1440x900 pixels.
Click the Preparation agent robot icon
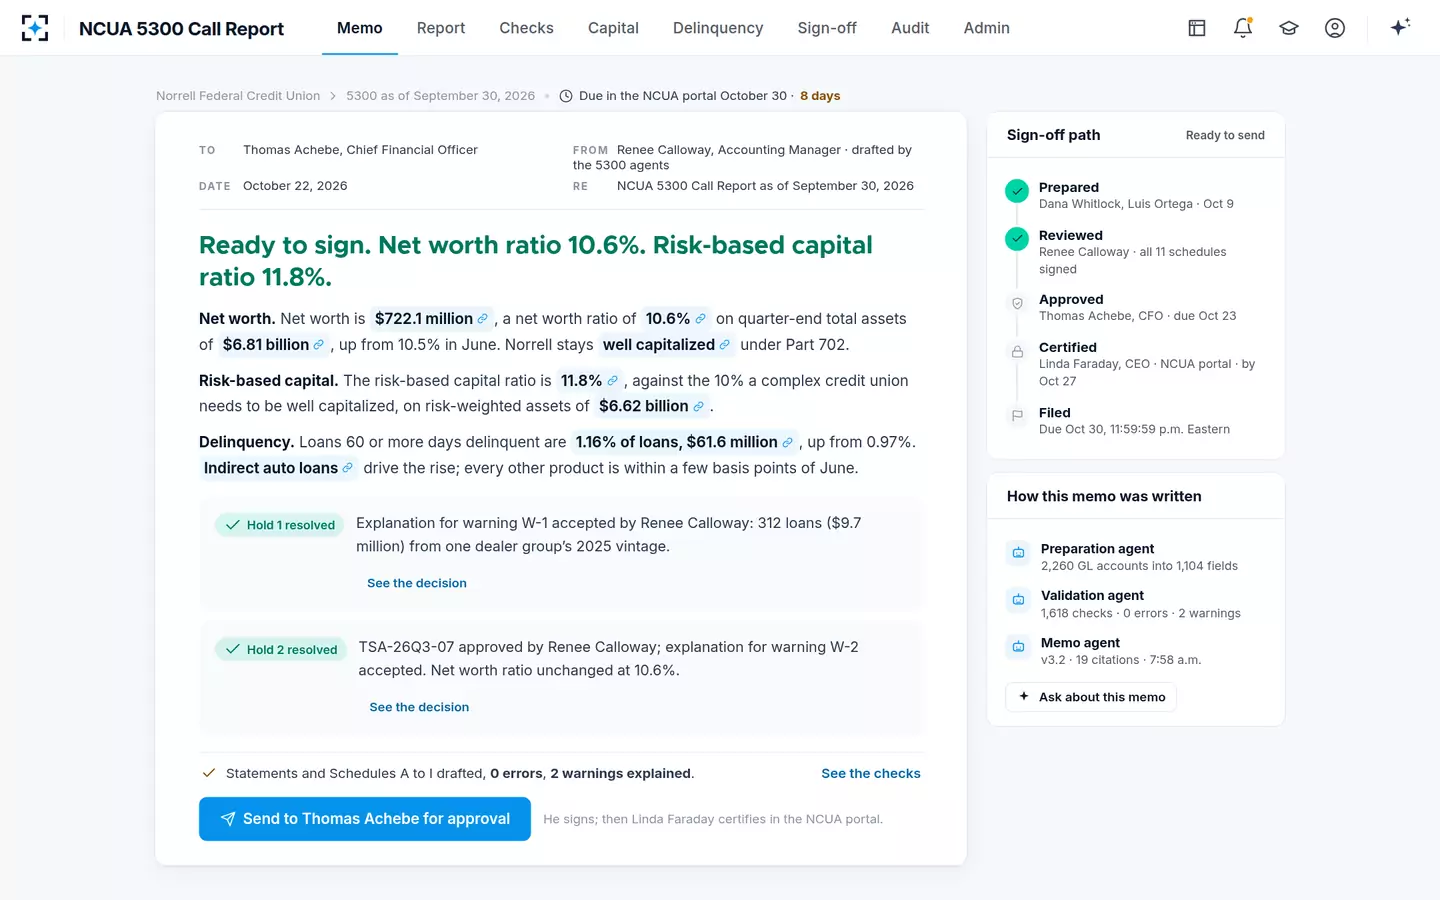(1018, 552)
